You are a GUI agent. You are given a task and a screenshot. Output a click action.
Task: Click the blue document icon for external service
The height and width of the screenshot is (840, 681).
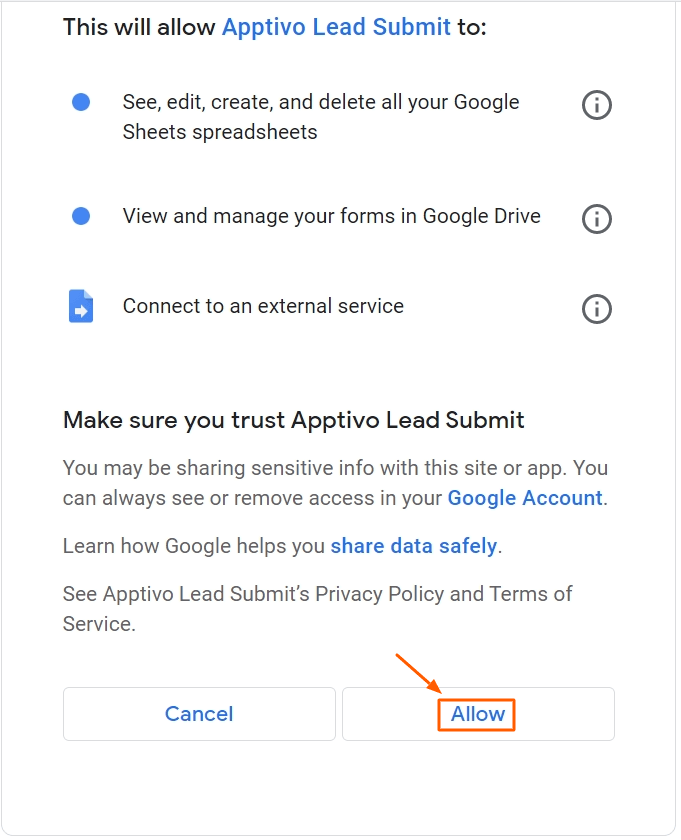(81, 307)
